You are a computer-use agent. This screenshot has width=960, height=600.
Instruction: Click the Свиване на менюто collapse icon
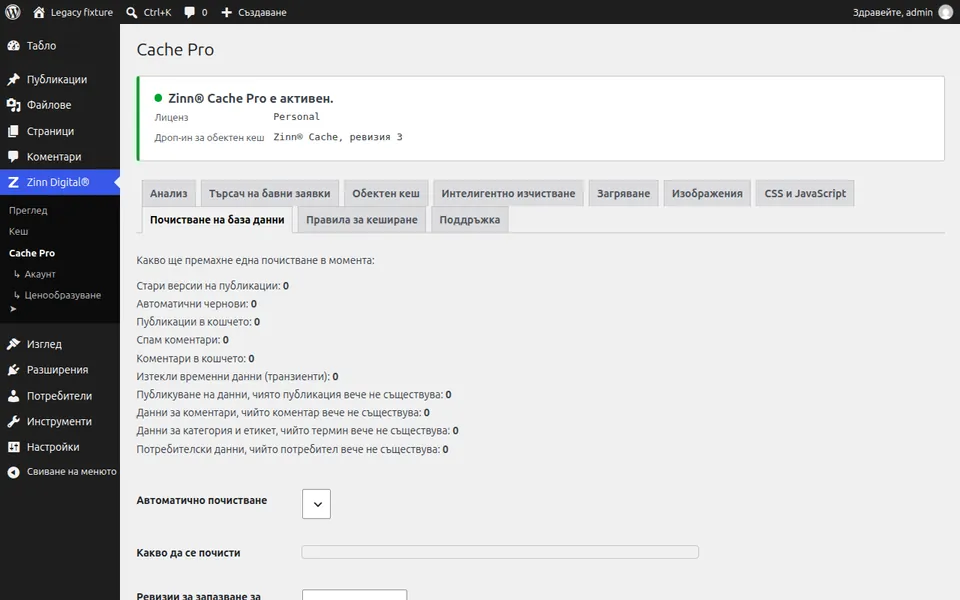pyautogui.click(x=13, y=472)
